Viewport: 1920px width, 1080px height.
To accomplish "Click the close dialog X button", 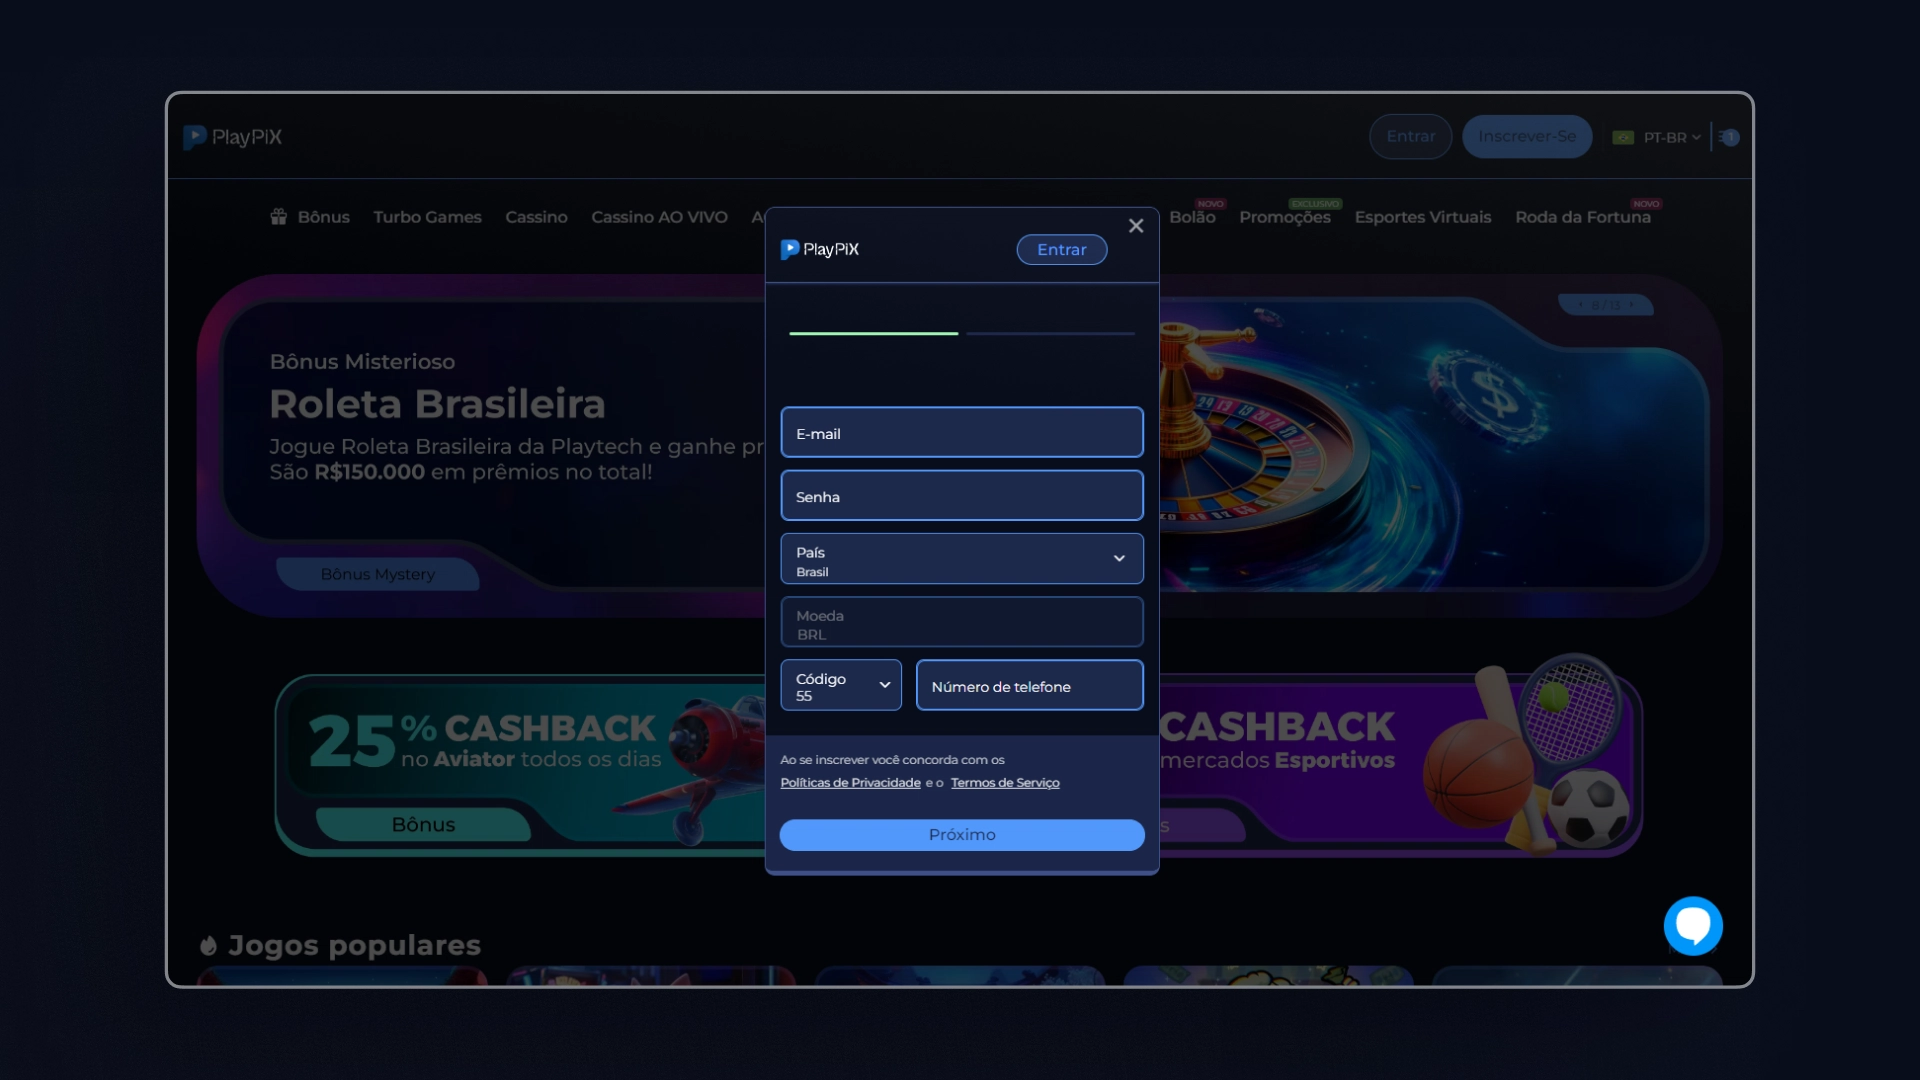I will pos(1135,225).
